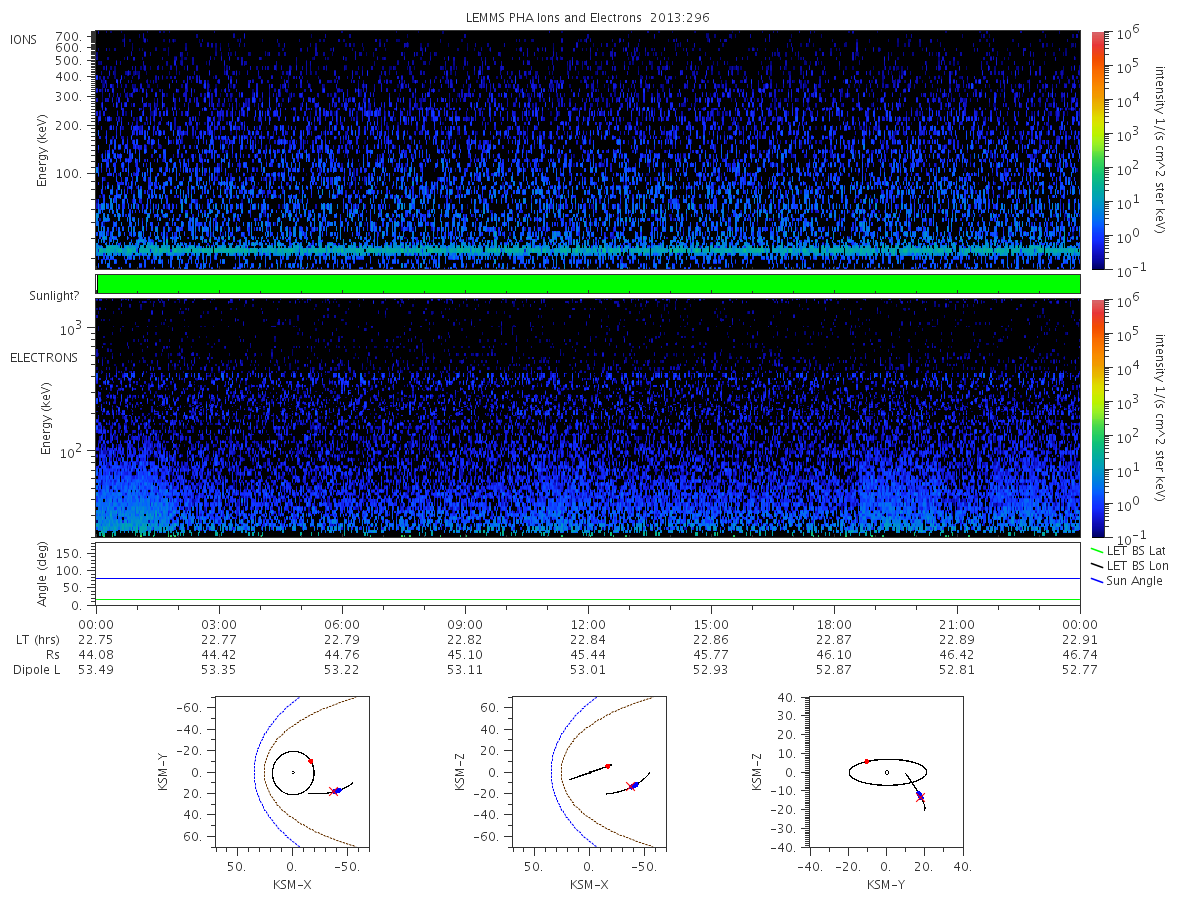Select the 12:00 time axis tick label
Screen dimensions: 1200x900
pos(588,624)
